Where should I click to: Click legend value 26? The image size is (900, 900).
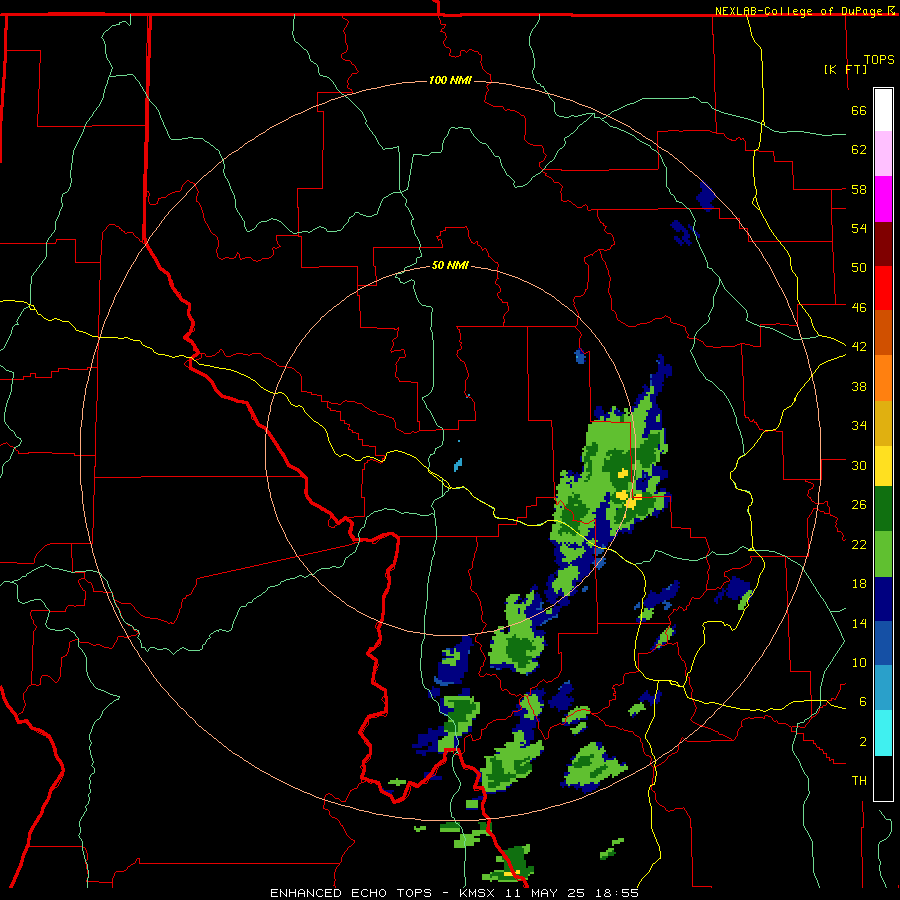click(x=859, y=505)
